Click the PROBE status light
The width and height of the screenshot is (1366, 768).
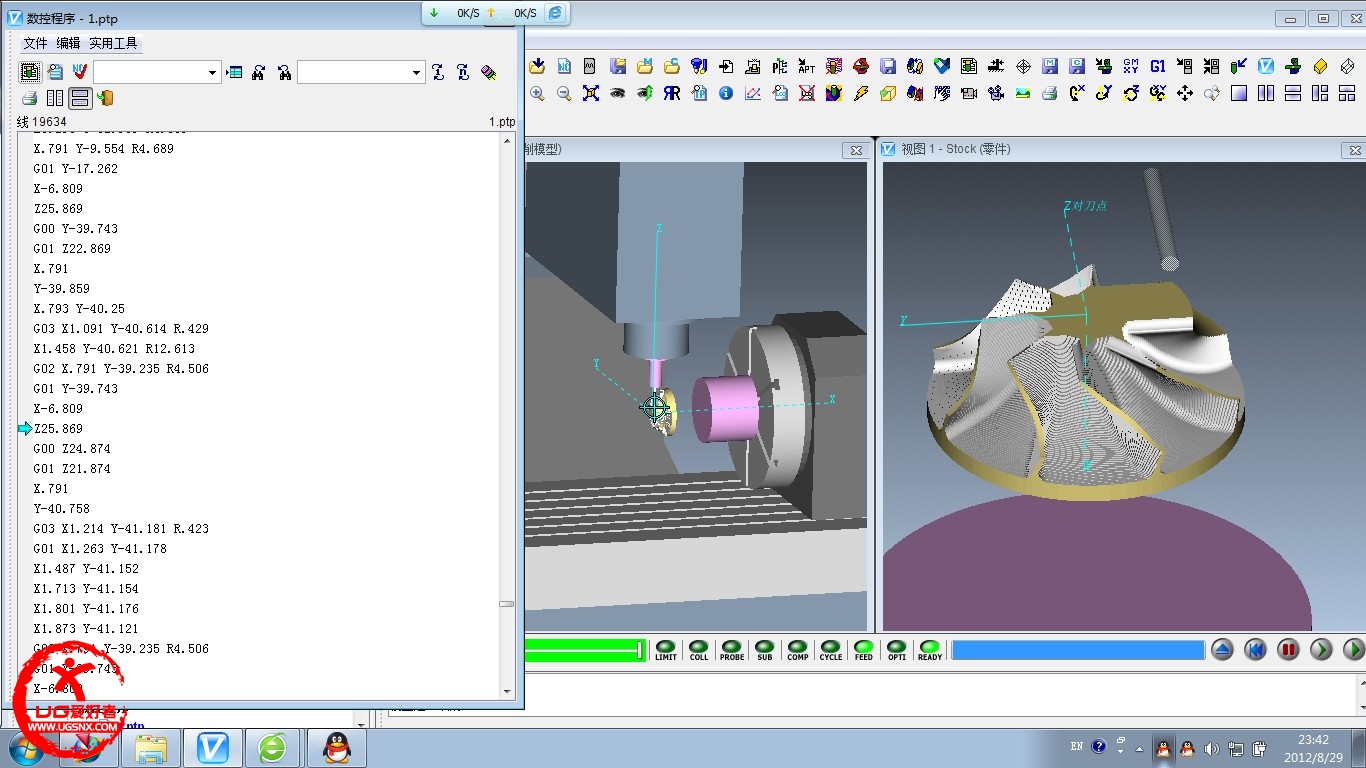tap(732, 650)
